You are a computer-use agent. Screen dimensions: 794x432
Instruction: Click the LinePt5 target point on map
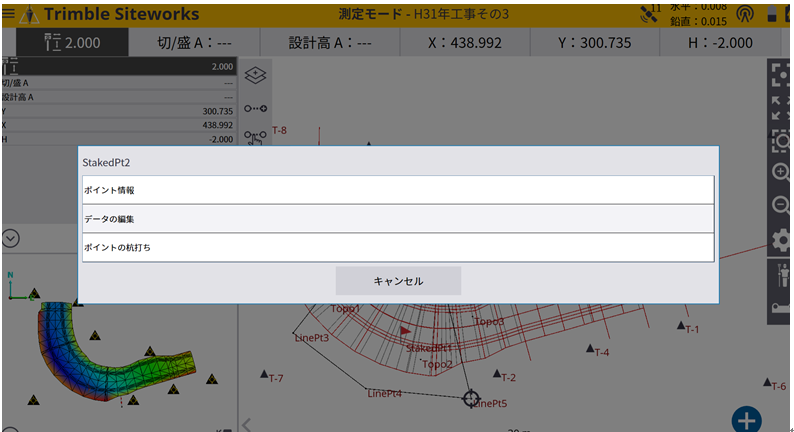pyautogui.click(x=471, y=398)
